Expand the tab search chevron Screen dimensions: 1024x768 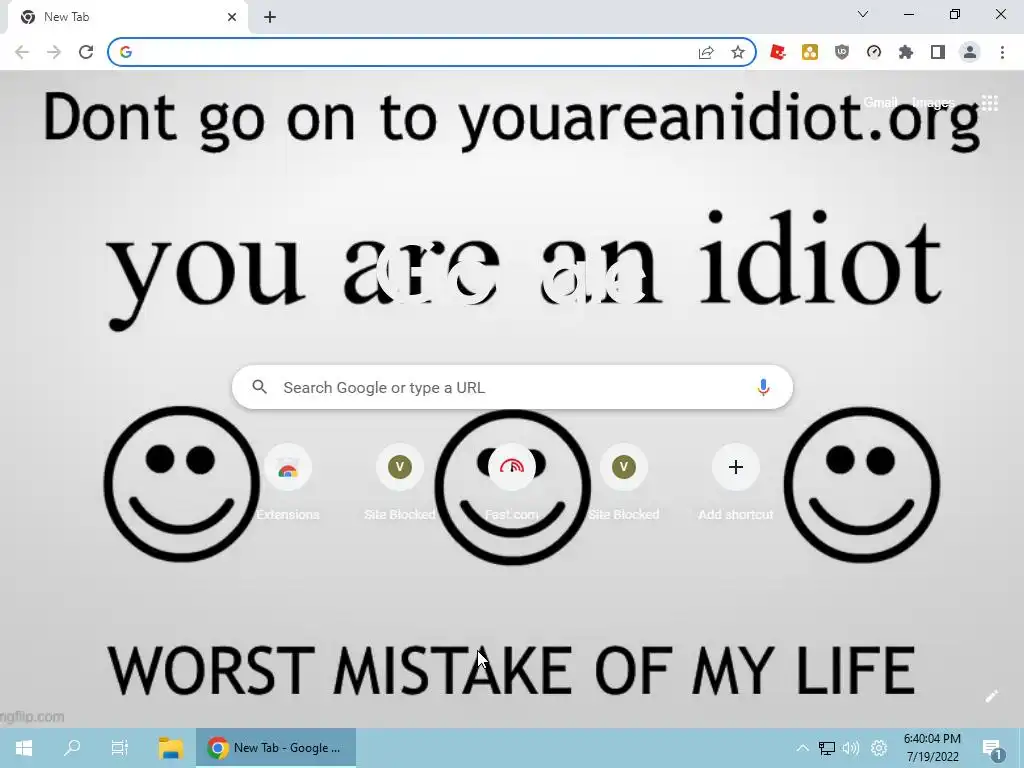pos(863,14)
